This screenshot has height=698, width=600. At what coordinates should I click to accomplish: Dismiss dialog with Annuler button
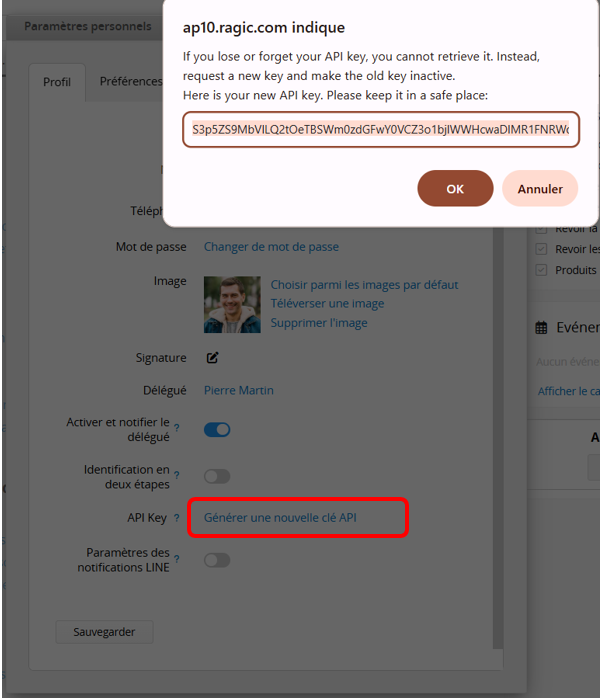(x=540, y=188)
